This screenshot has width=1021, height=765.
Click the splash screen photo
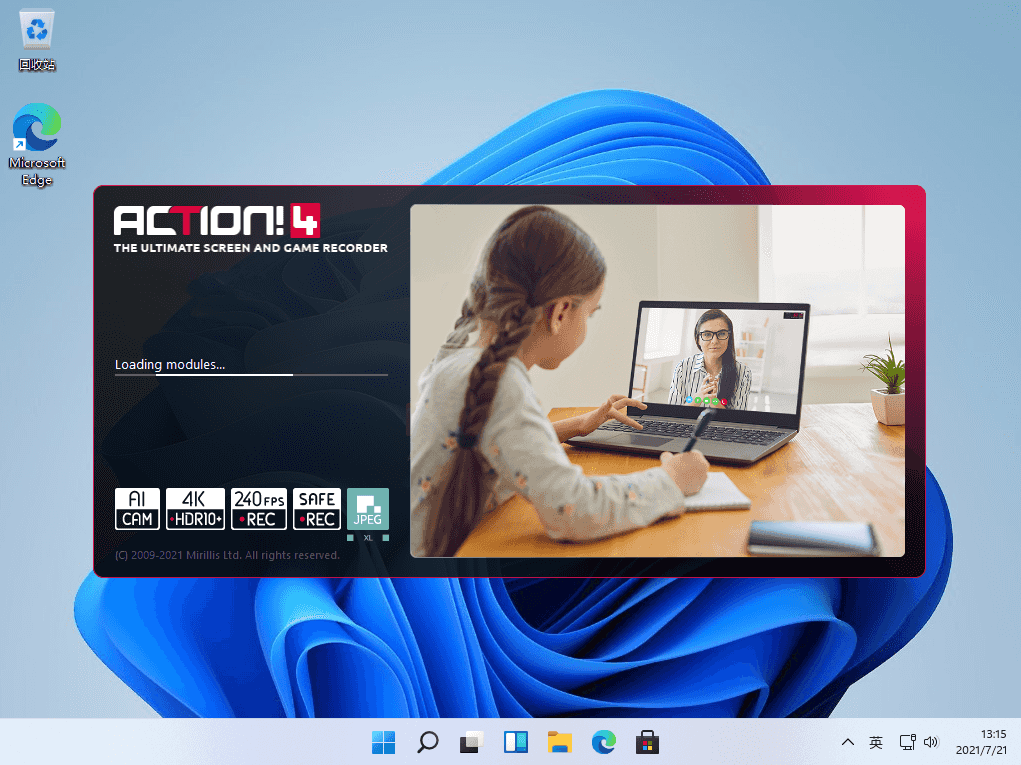click(x=657, y=381)
